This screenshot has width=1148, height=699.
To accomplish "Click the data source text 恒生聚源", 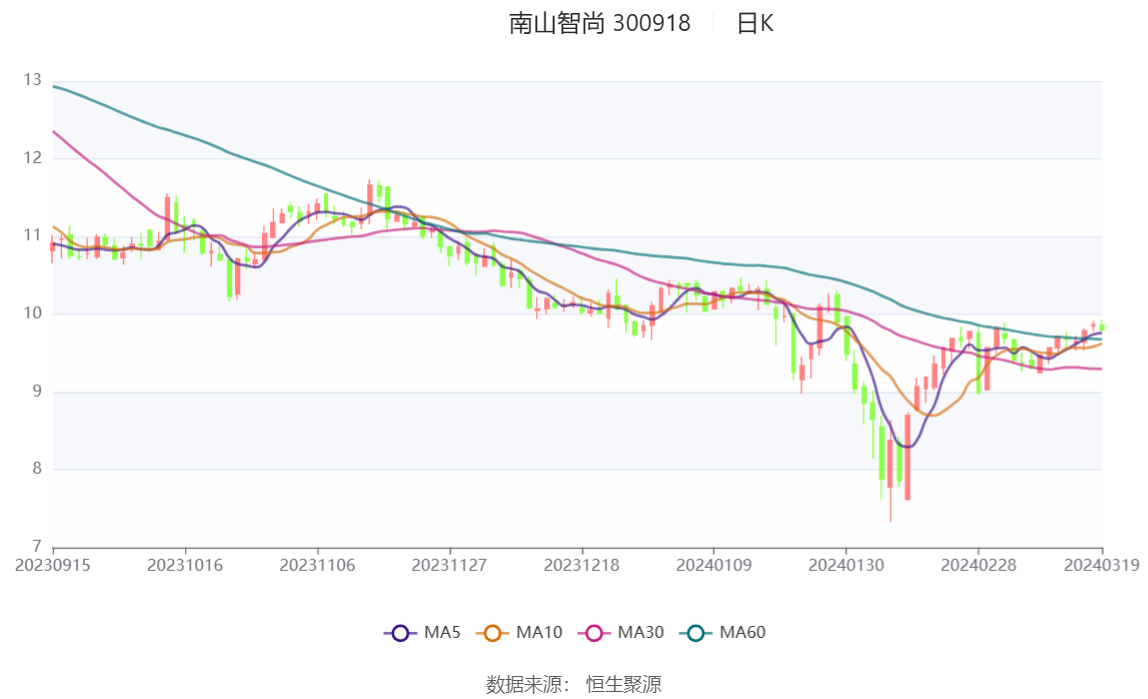I will (624, 685).
